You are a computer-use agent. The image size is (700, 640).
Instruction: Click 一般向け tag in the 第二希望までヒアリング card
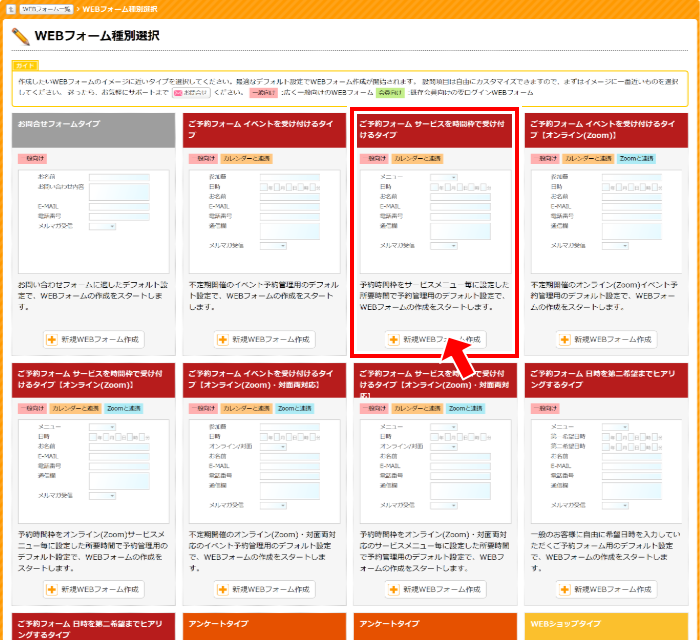coord(545,408)
